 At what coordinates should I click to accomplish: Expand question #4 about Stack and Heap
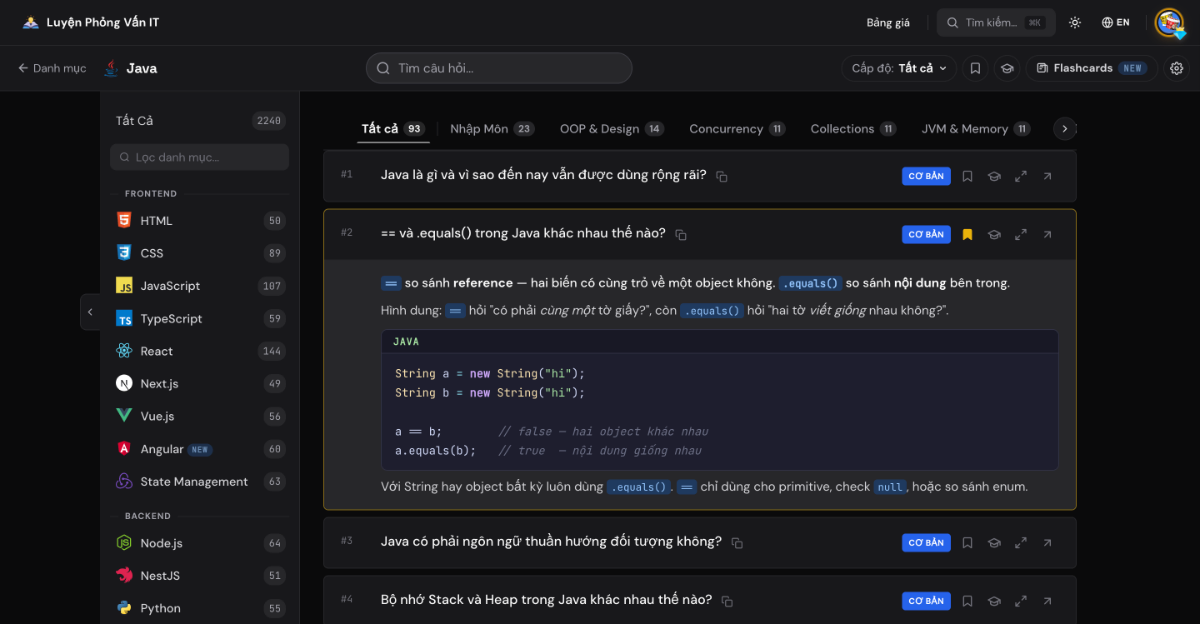(546, 599)
